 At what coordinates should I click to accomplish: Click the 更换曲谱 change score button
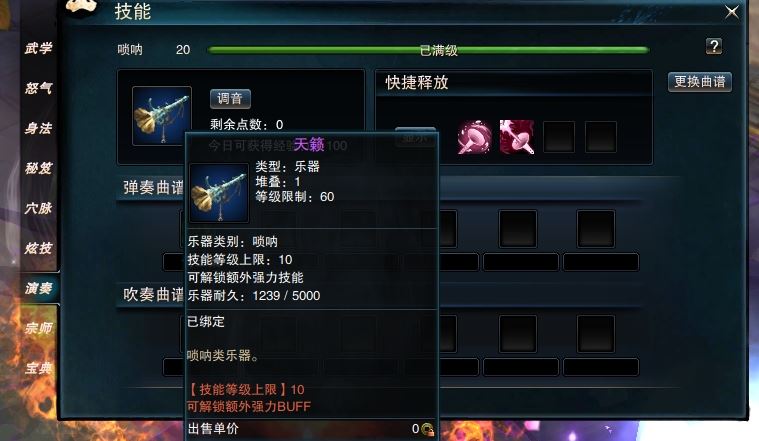click(x=699, y=82)
